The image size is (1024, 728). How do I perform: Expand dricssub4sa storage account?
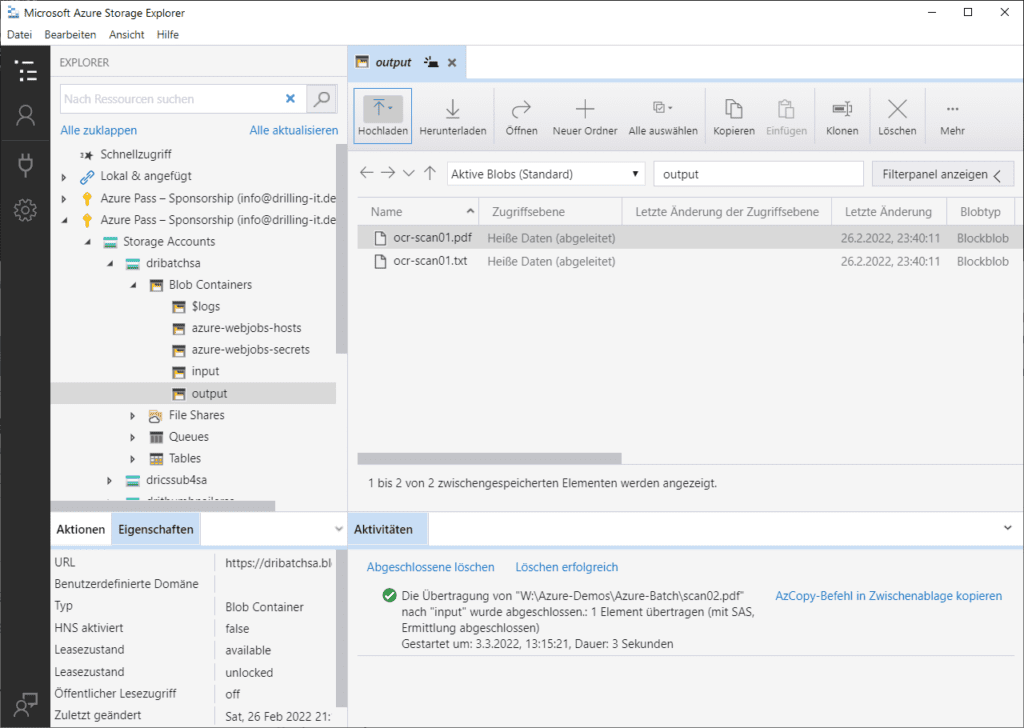110,481
